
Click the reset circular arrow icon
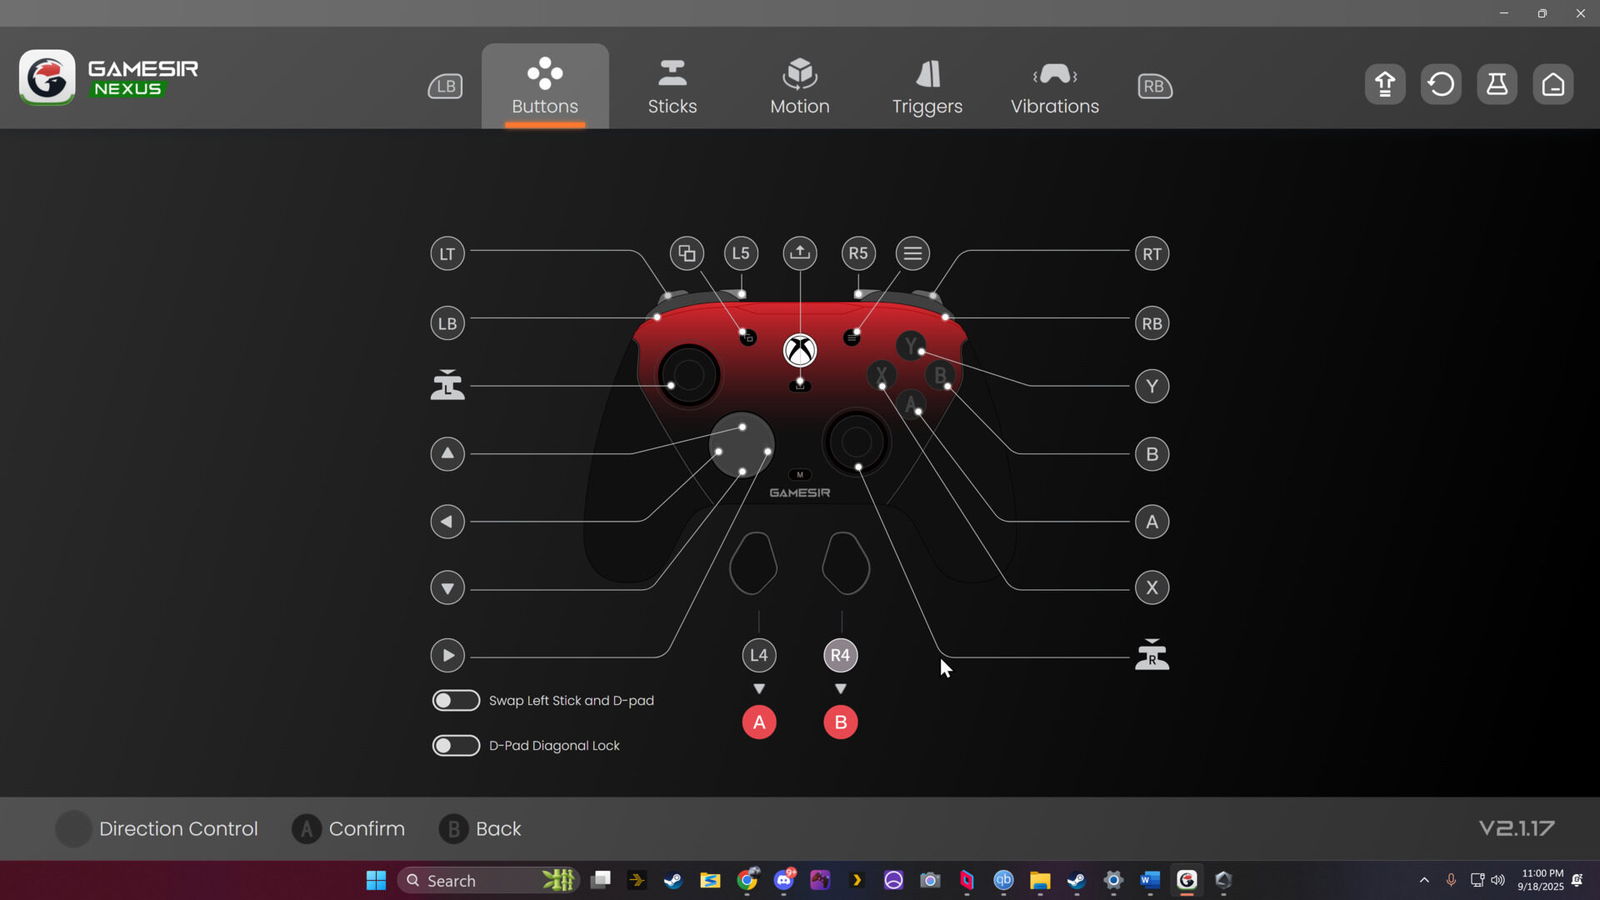[1441, 85]
